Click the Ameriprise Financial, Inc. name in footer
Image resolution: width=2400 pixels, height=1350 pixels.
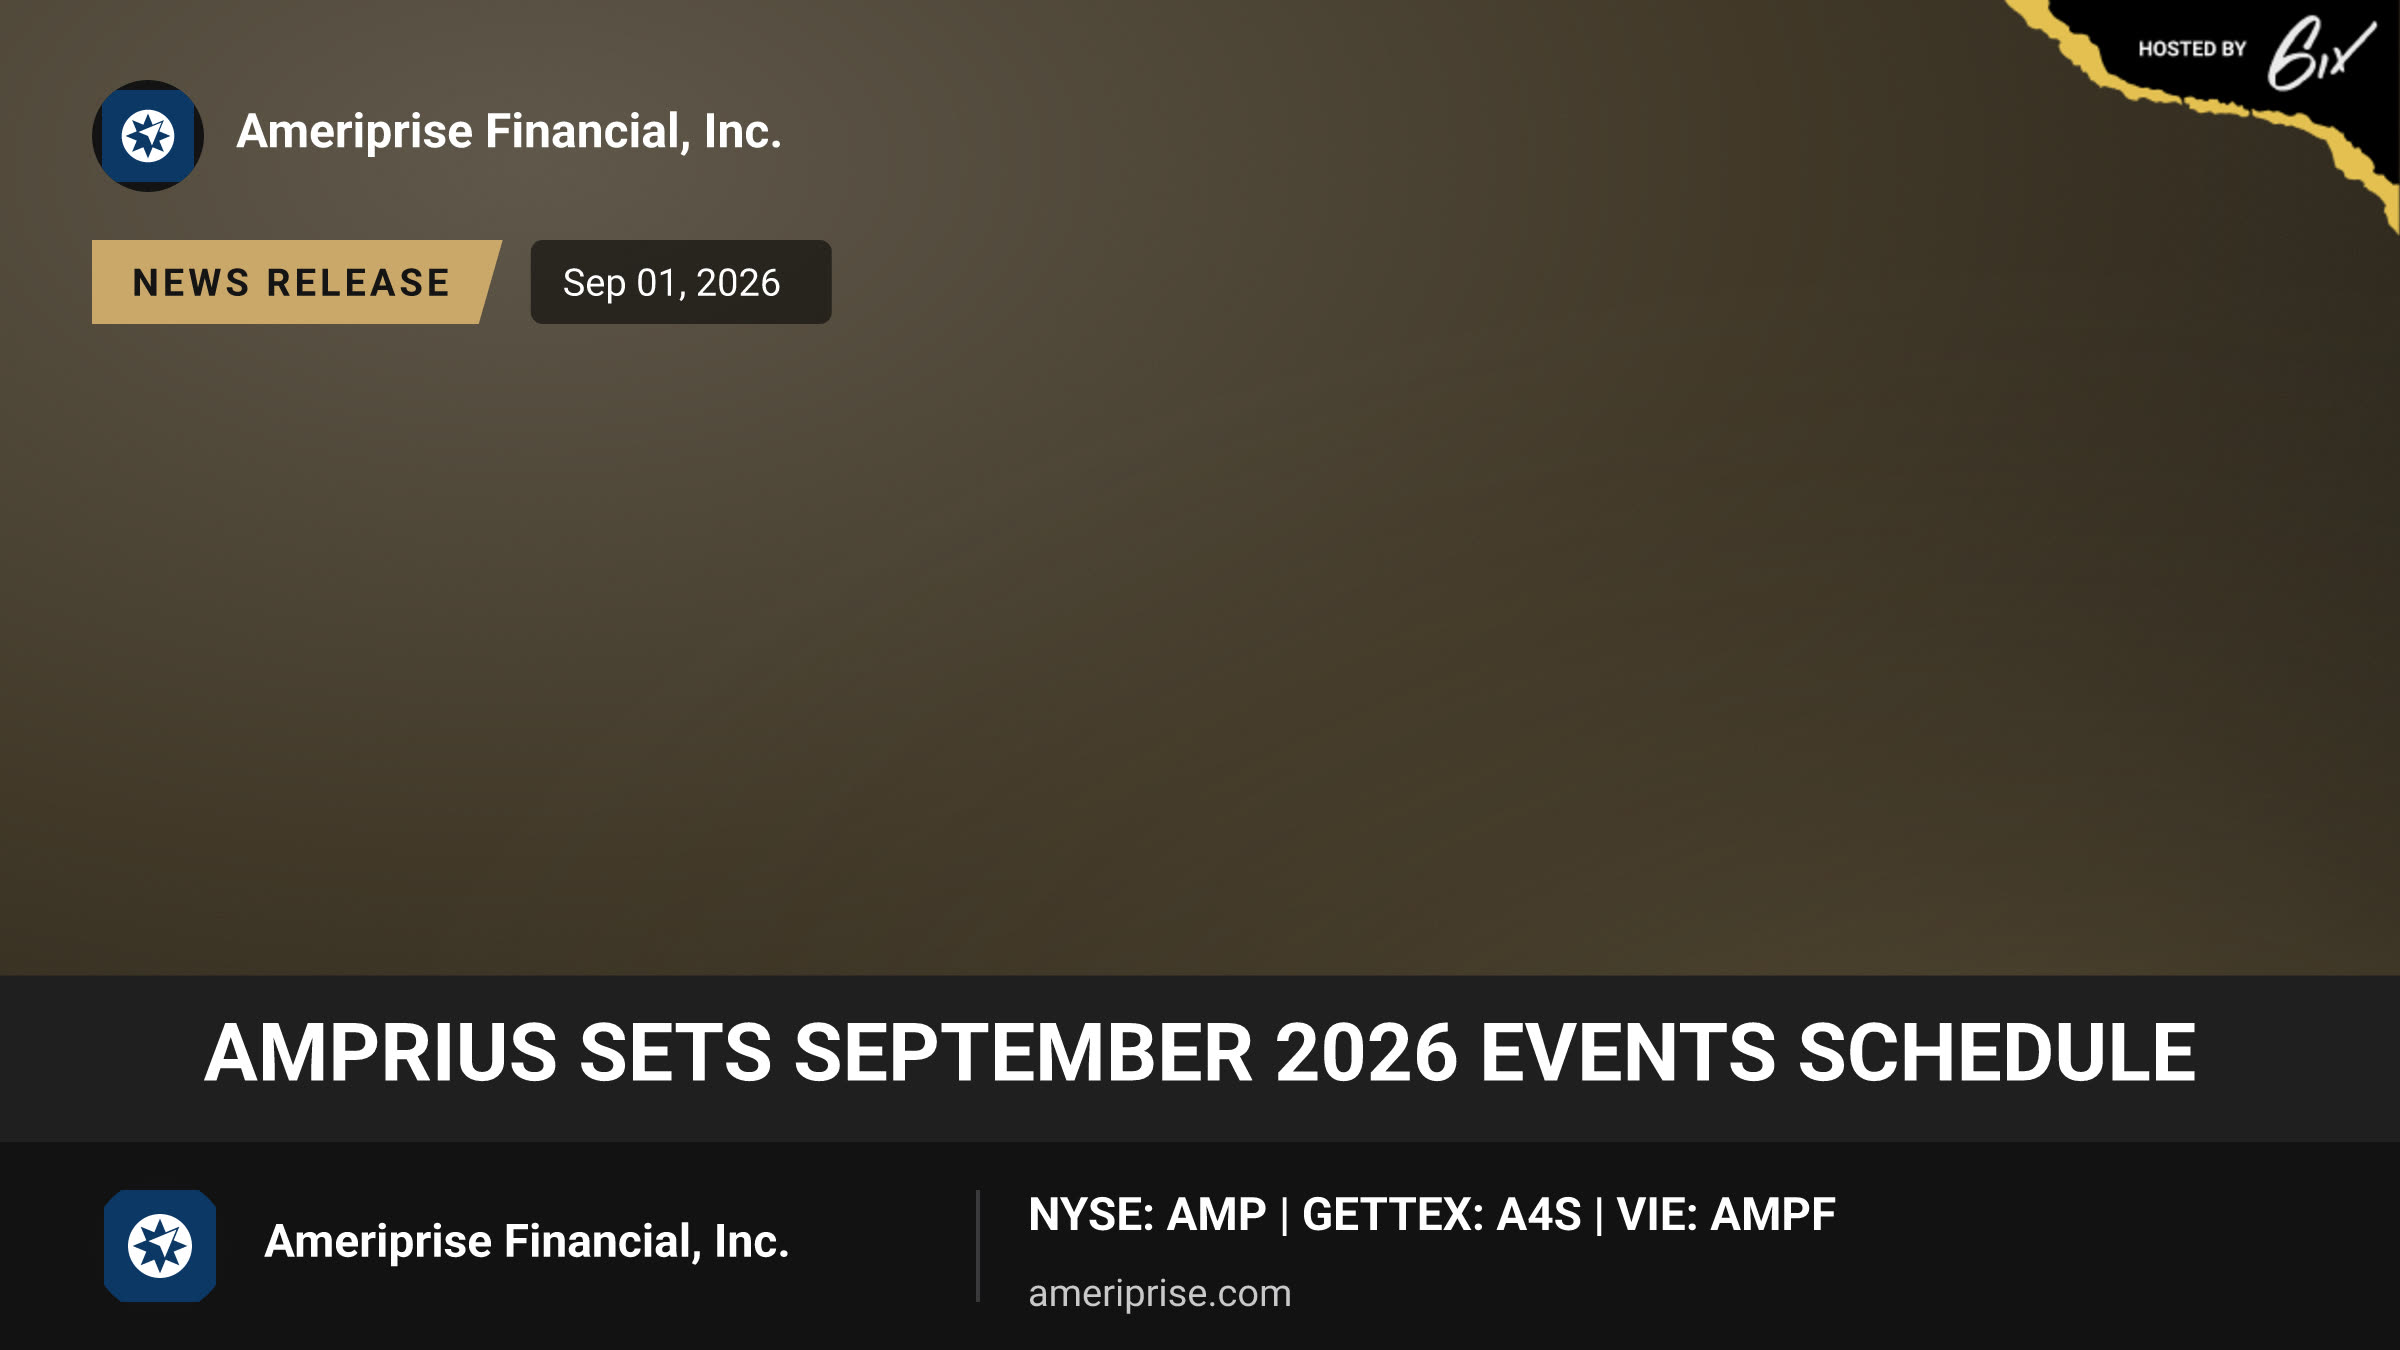pos(526,1241)
